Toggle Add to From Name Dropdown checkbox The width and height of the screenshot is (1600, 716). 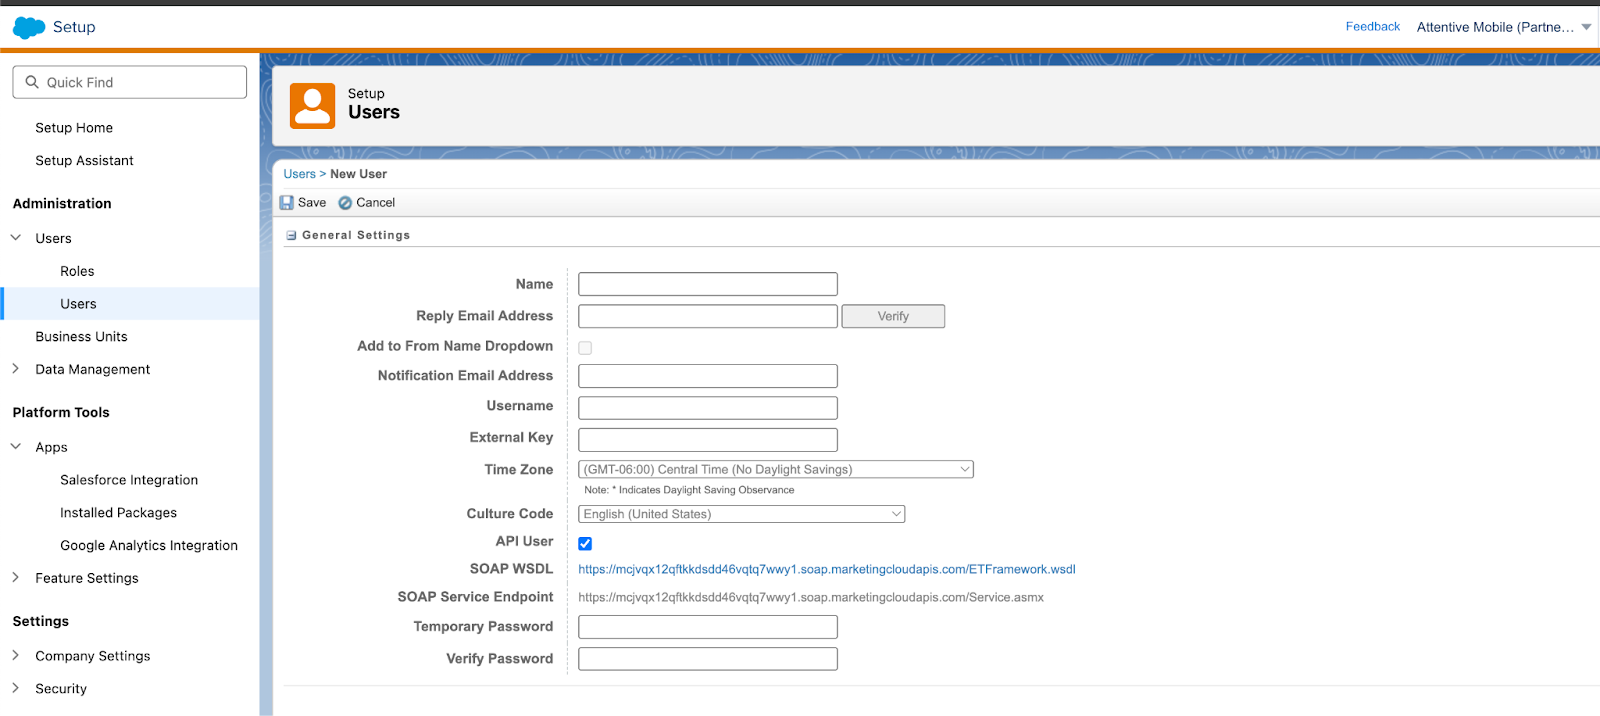click(585, 348)
